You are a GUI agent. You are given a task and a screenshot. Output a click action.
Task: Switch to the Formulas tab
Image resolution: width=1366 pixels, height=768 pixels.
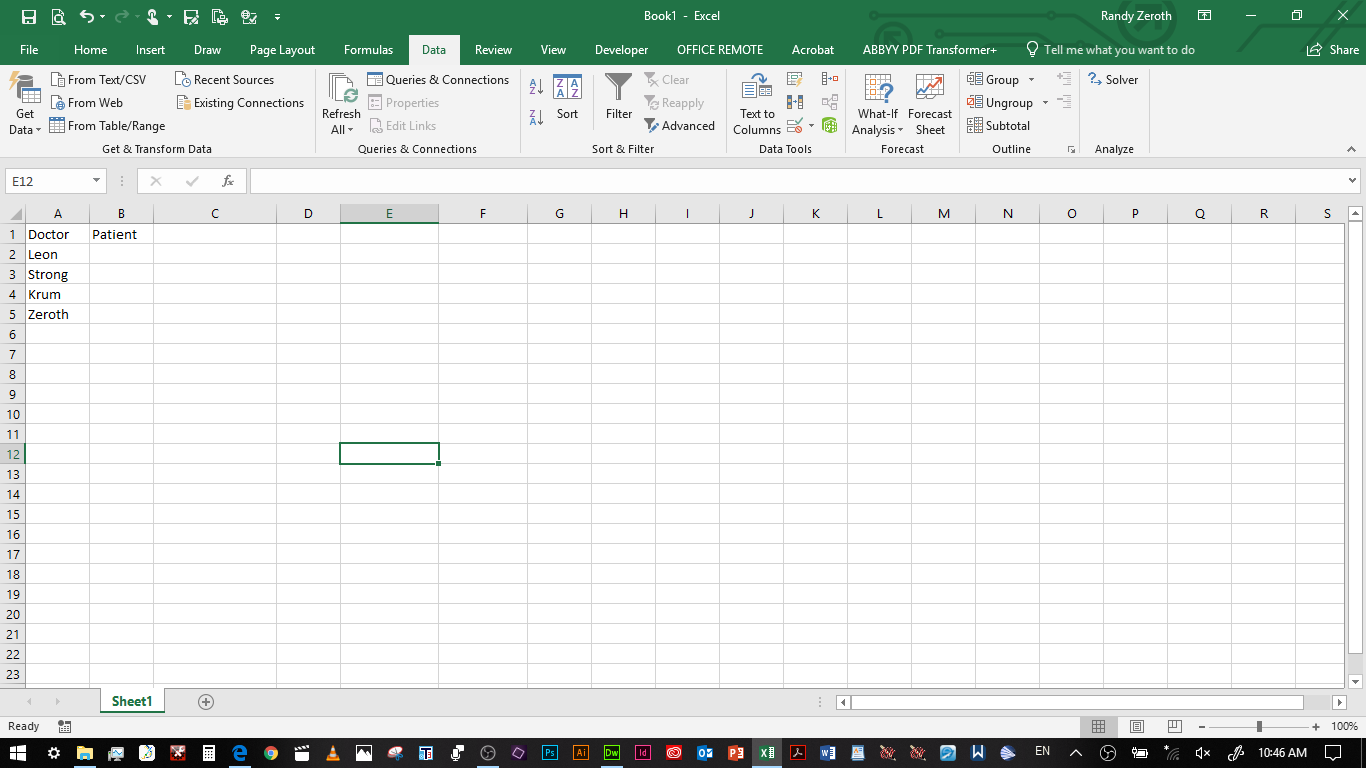[368, 50]
